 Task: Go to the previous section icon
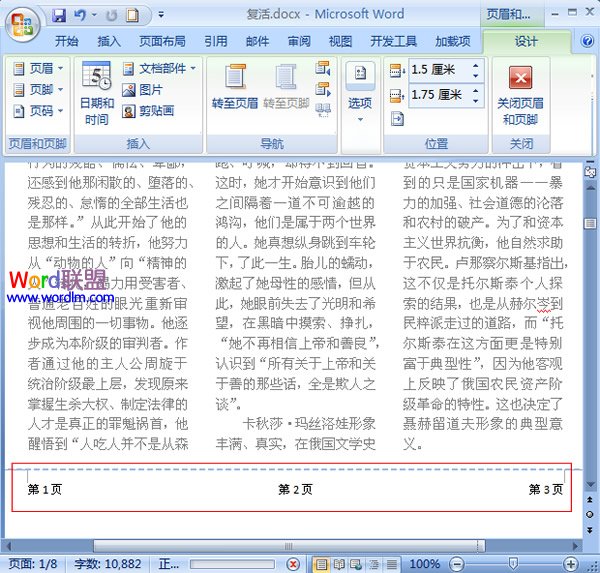tap(323, 68)
